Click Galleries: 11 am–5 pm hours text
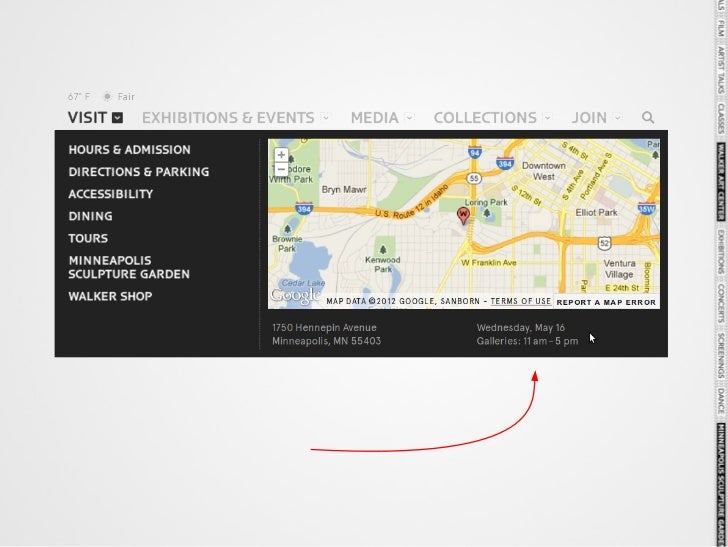This screenshot has height=547, width=728. pyautogui.click(x=527, y=341)
